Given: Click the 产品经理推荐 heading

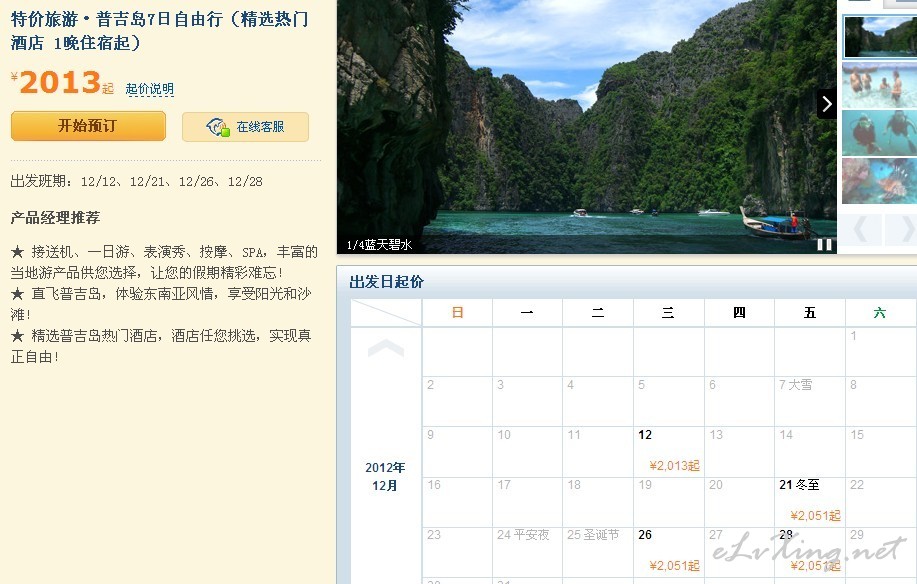Looking at the screenshot, I should pyautogui.click(x=56, y=218).
